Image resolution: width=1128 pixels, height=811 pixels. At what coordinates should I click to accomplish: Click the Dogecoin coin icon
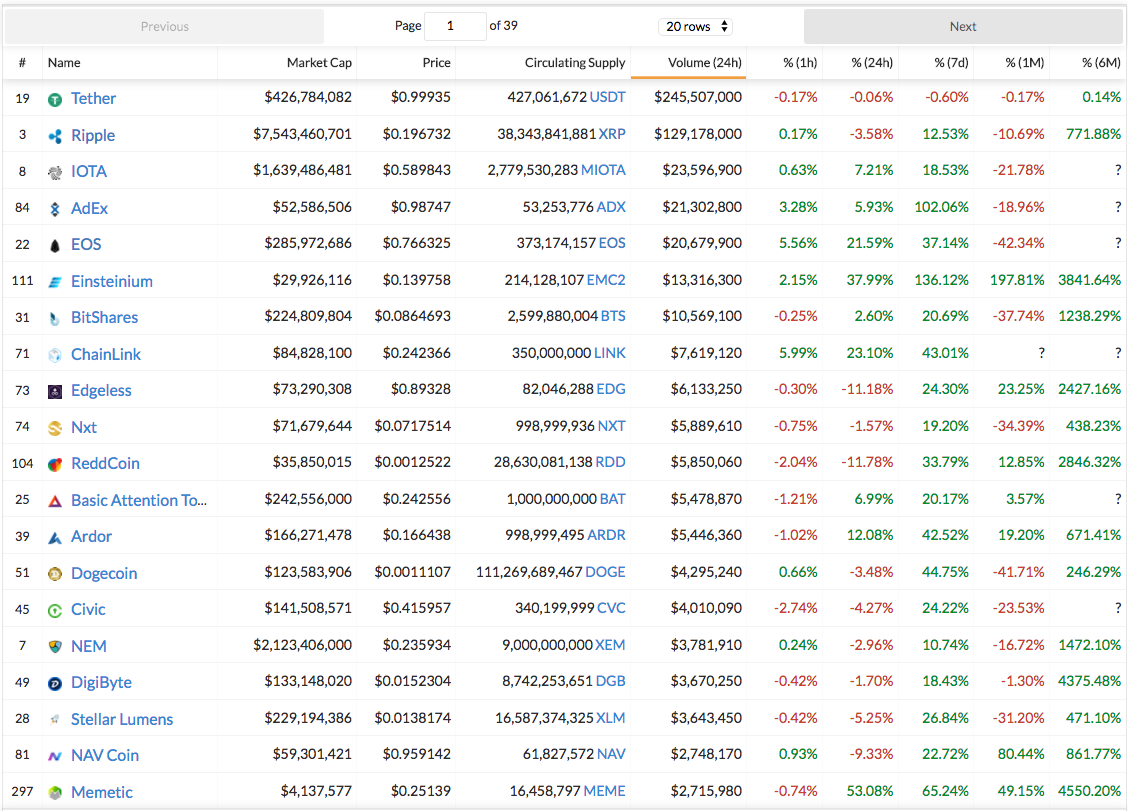point(55,574)
